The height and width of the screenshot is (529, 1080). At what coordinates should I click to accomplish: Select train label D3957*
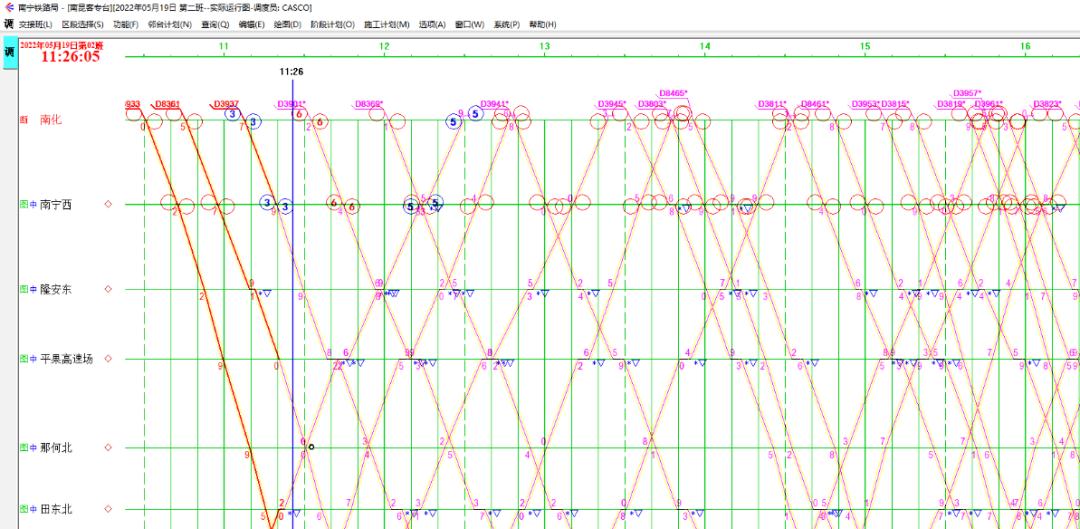point(966,93)
